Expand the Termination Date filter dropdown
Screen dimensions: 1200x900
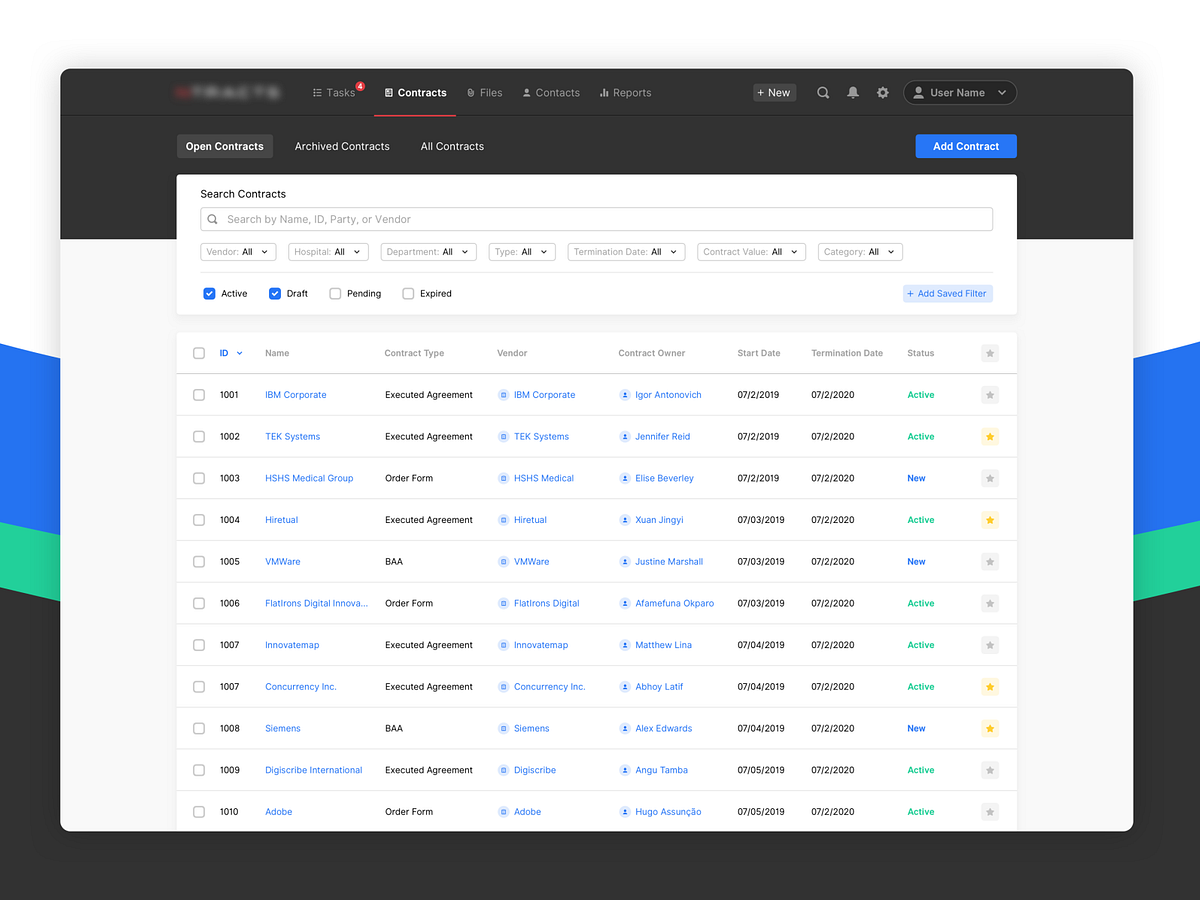(626, 251)
